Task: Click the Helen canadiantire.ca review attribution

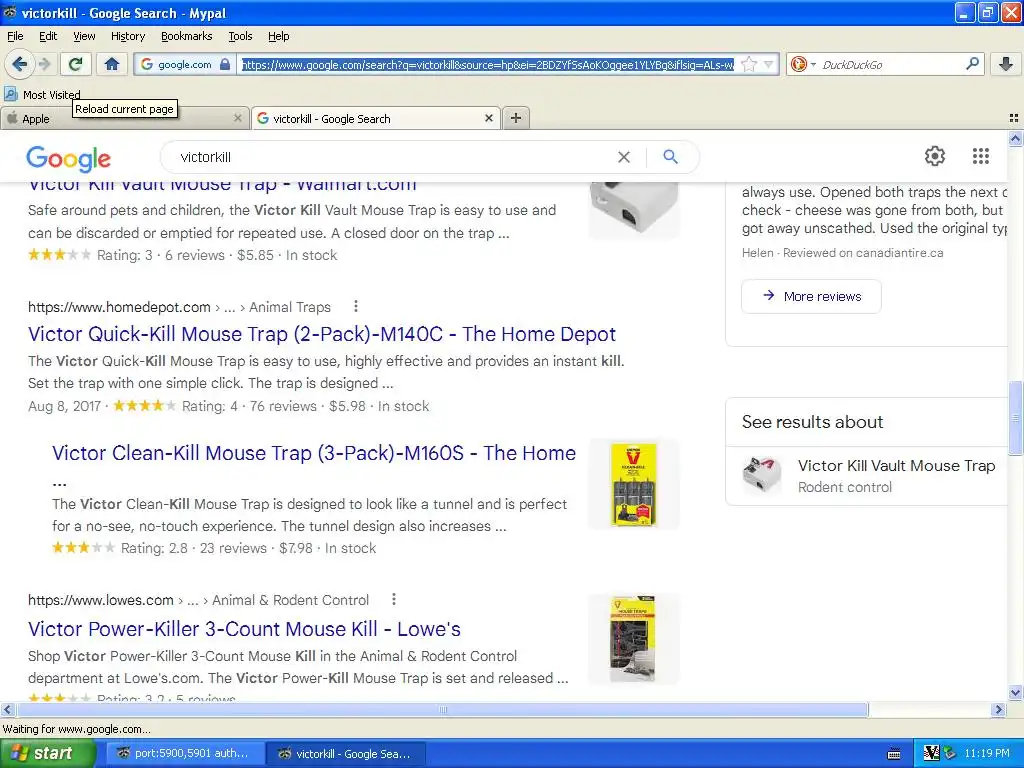Action: tap(842, 253)
